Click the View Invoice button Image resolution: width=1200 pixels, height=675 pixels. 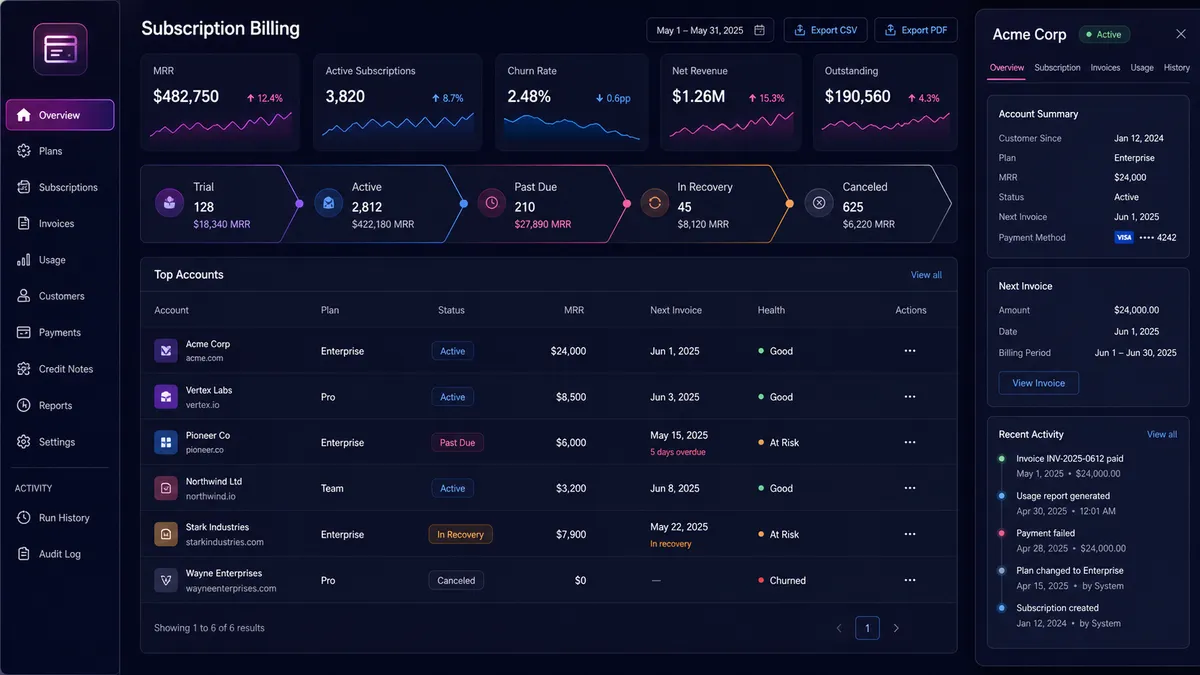[1039, 383]
